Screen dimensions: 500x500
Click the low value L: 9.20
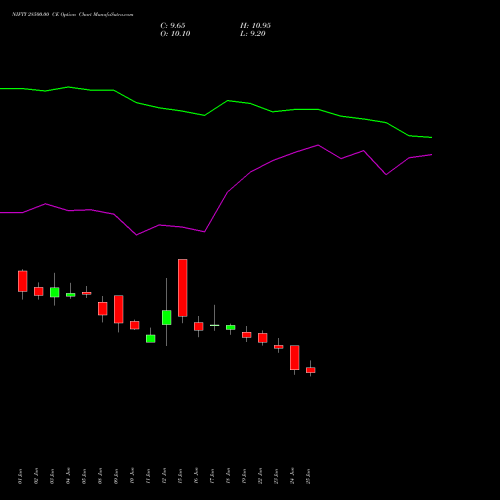point(253,34)
